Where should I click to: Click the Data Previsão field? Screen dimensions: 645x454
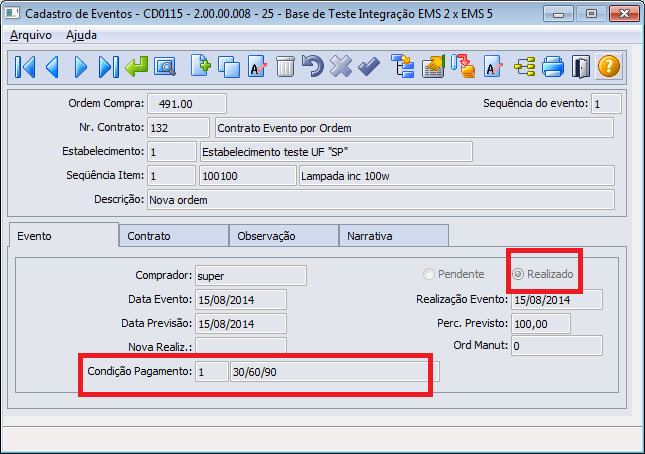tap(241, 324)
